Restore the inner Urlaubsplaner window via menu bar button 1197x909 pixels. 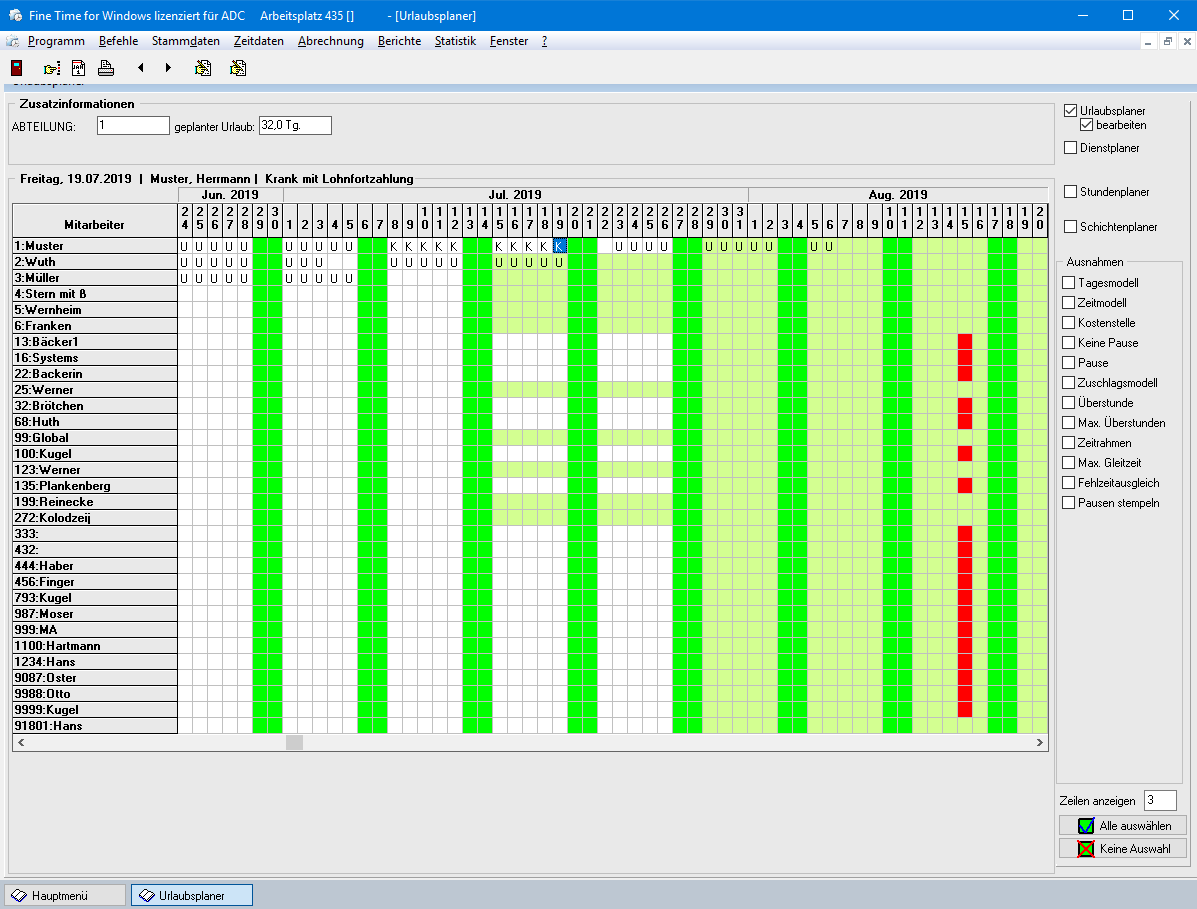click(1167, 42)
